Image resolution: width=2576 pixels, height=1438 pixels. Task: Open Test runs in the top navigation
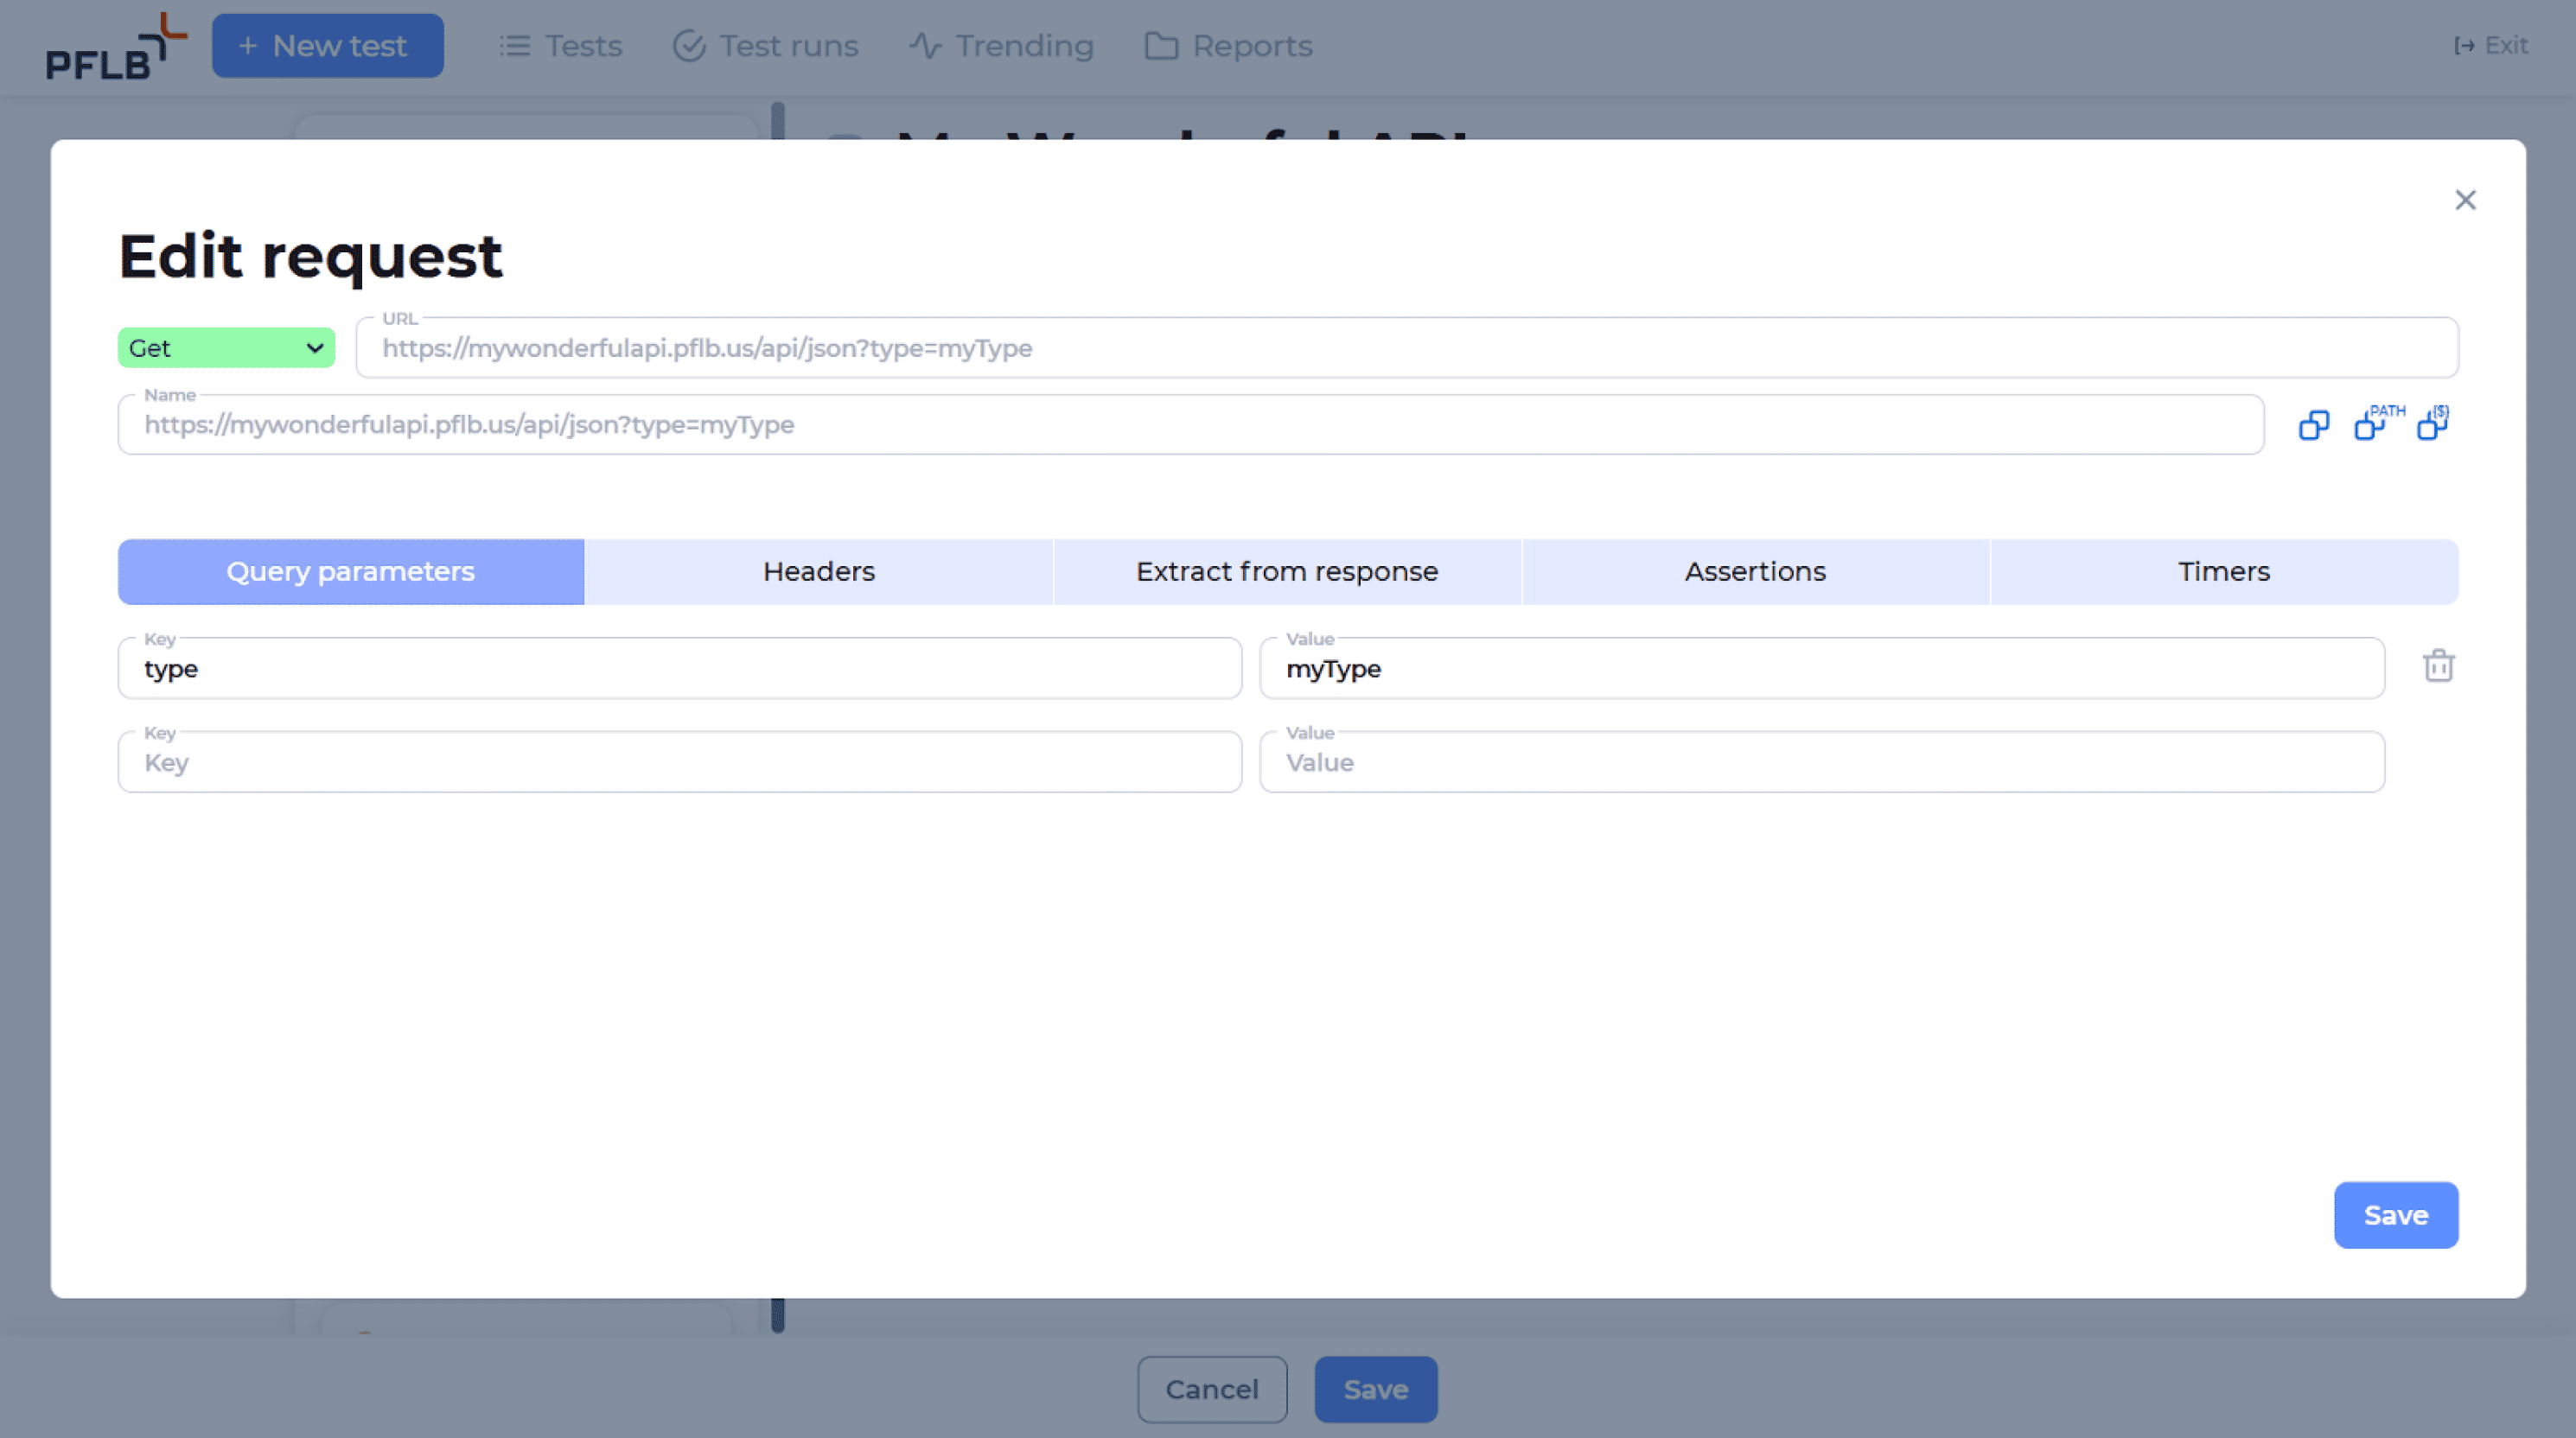coord(766,46)
